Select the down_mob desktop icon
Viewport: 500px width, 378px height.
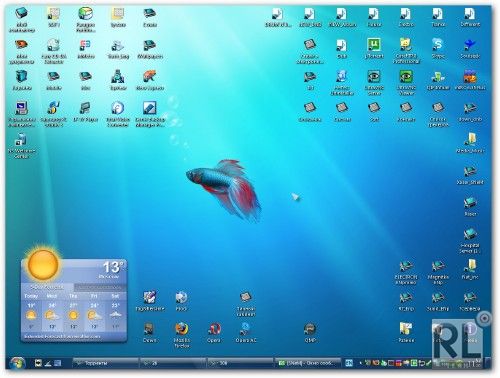pyautogui.click(x=470, y=112)
